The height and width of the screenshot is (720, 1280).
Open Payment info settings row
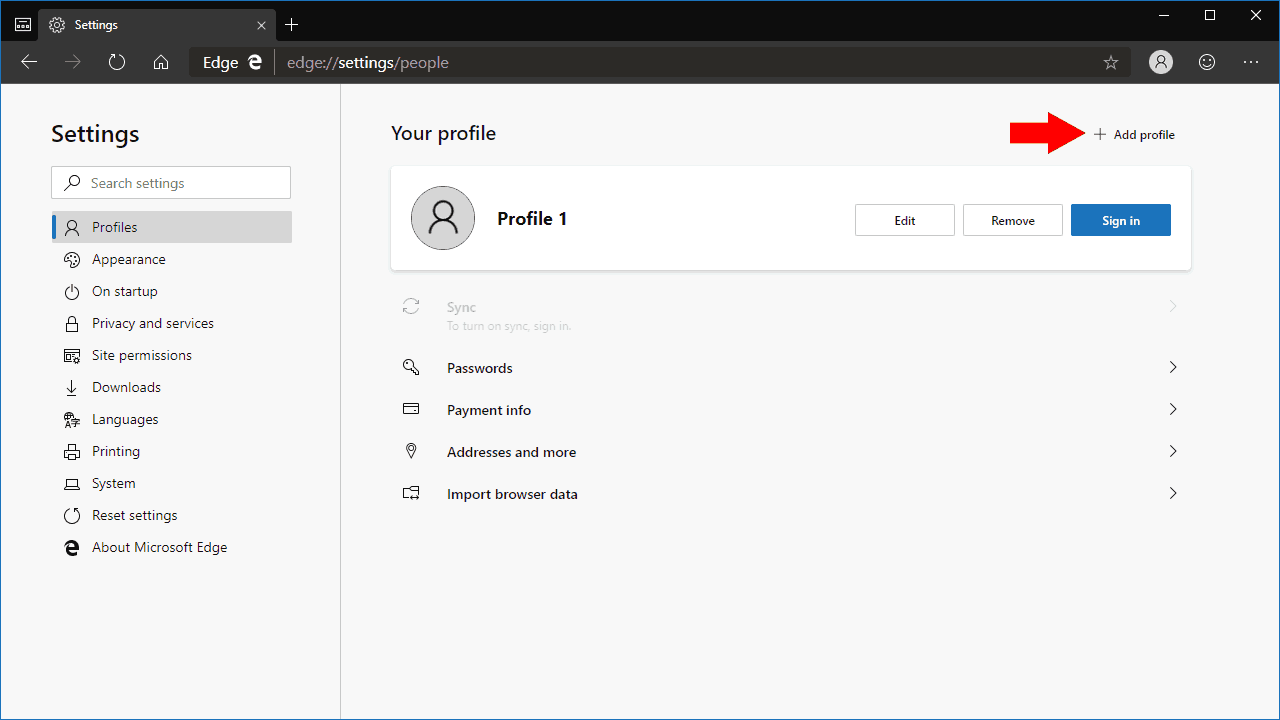click(x=791, y=409)
